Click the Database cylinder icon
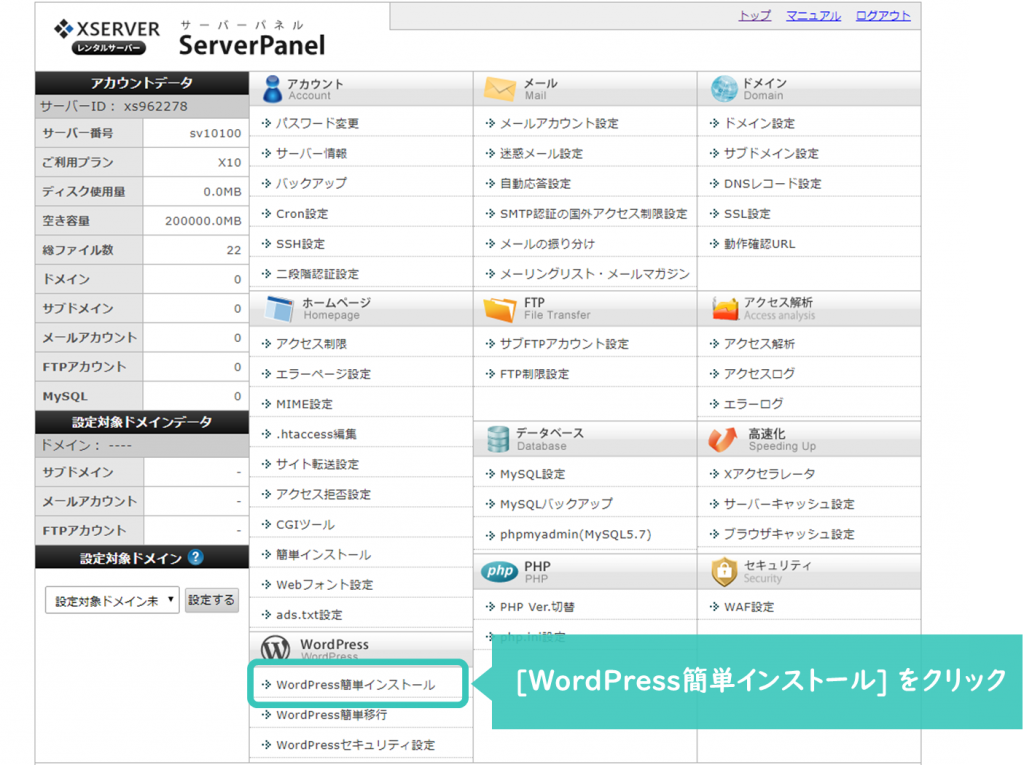1024x765 pixels. point(498,439)
